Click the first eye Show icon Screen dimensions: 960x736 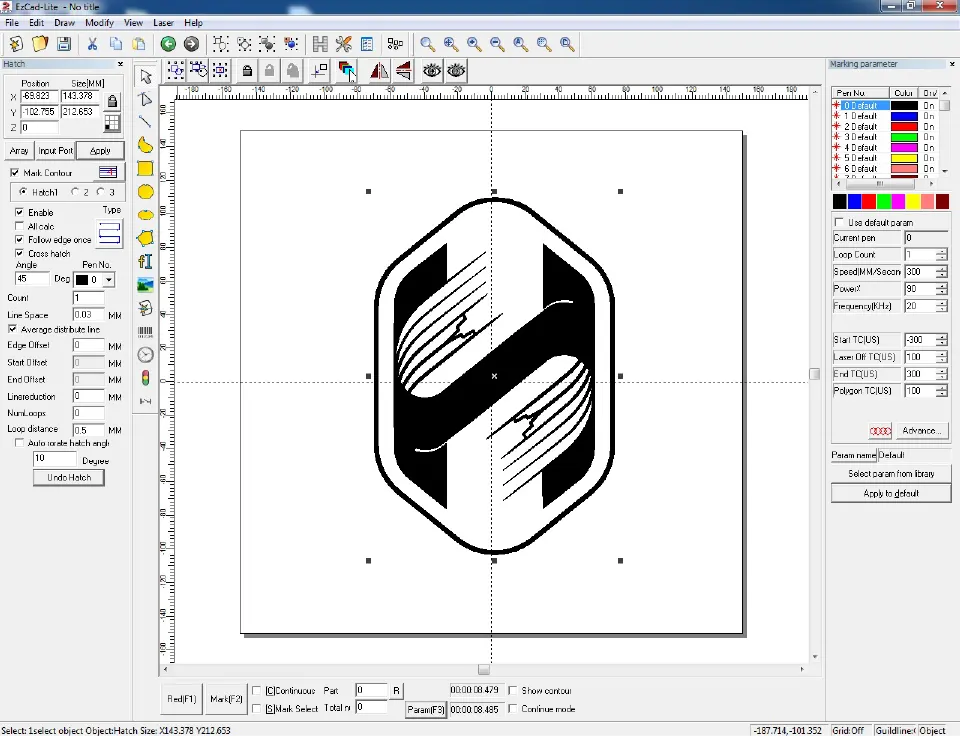(x=432, y=71)
